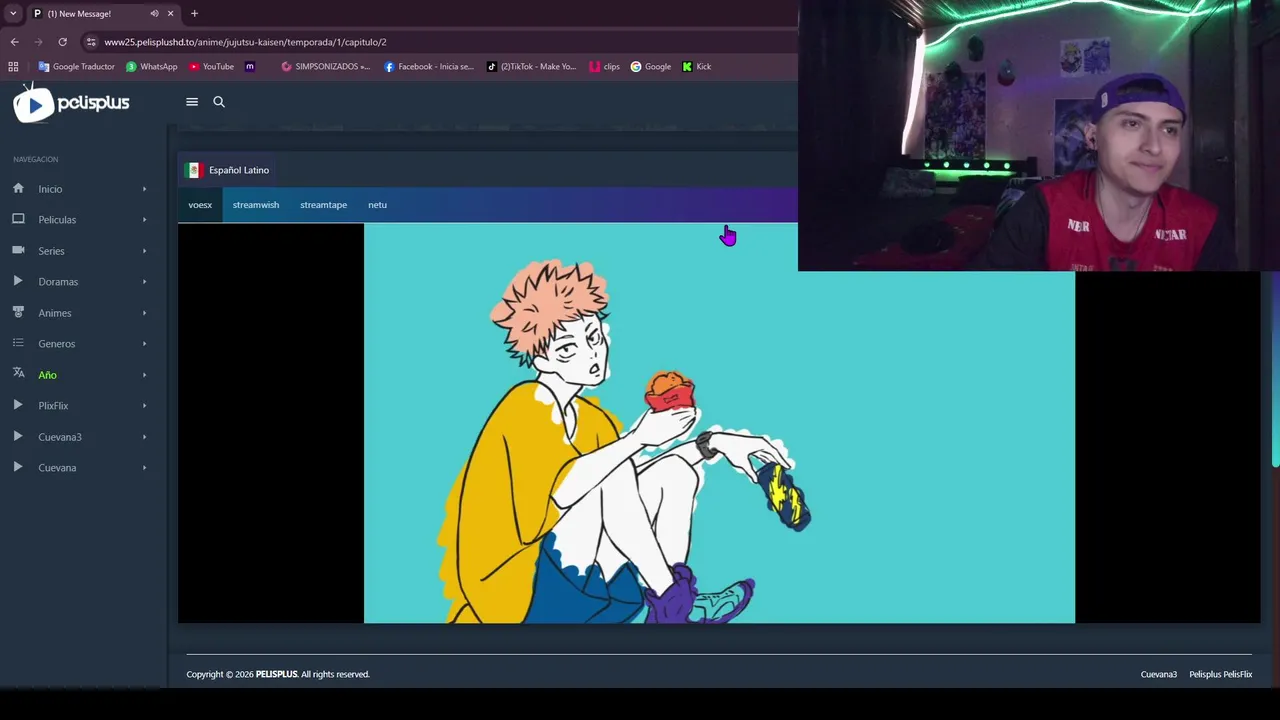Click the Series camera icon
1280x720 pixels.
[x=18, y=250]
